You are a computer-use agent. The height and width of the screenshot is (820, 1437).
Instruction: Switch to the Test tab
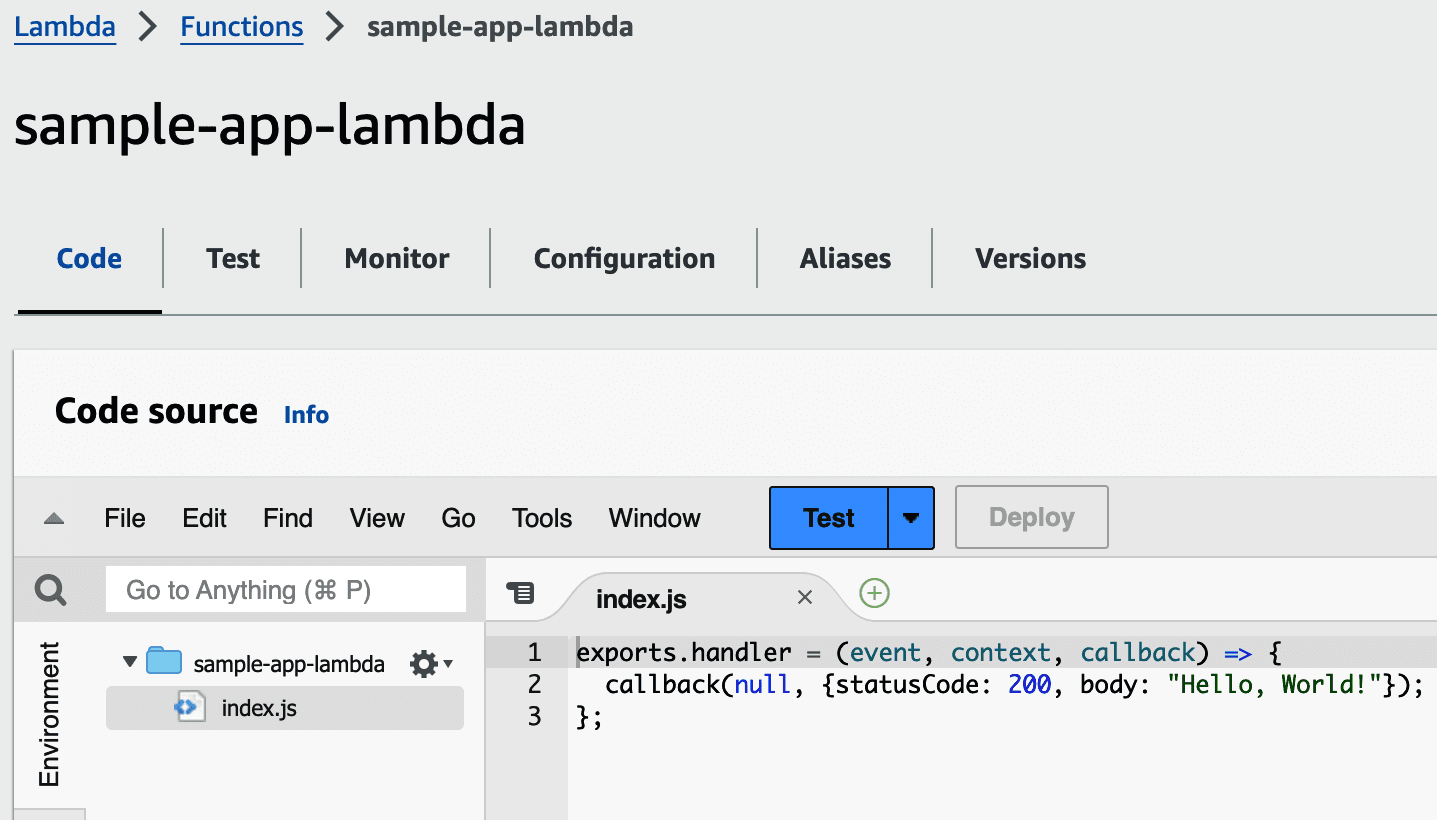tap(233, 258)
